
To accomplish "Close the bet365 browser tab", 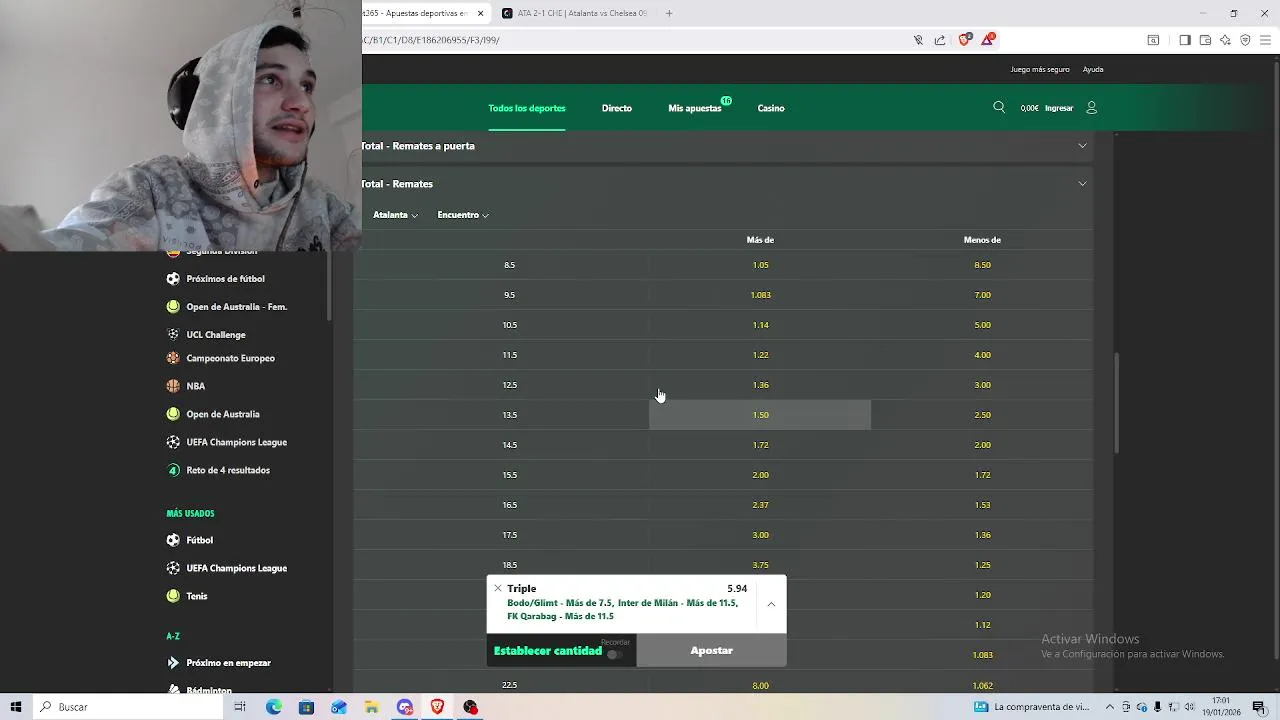I will [481, 13].
